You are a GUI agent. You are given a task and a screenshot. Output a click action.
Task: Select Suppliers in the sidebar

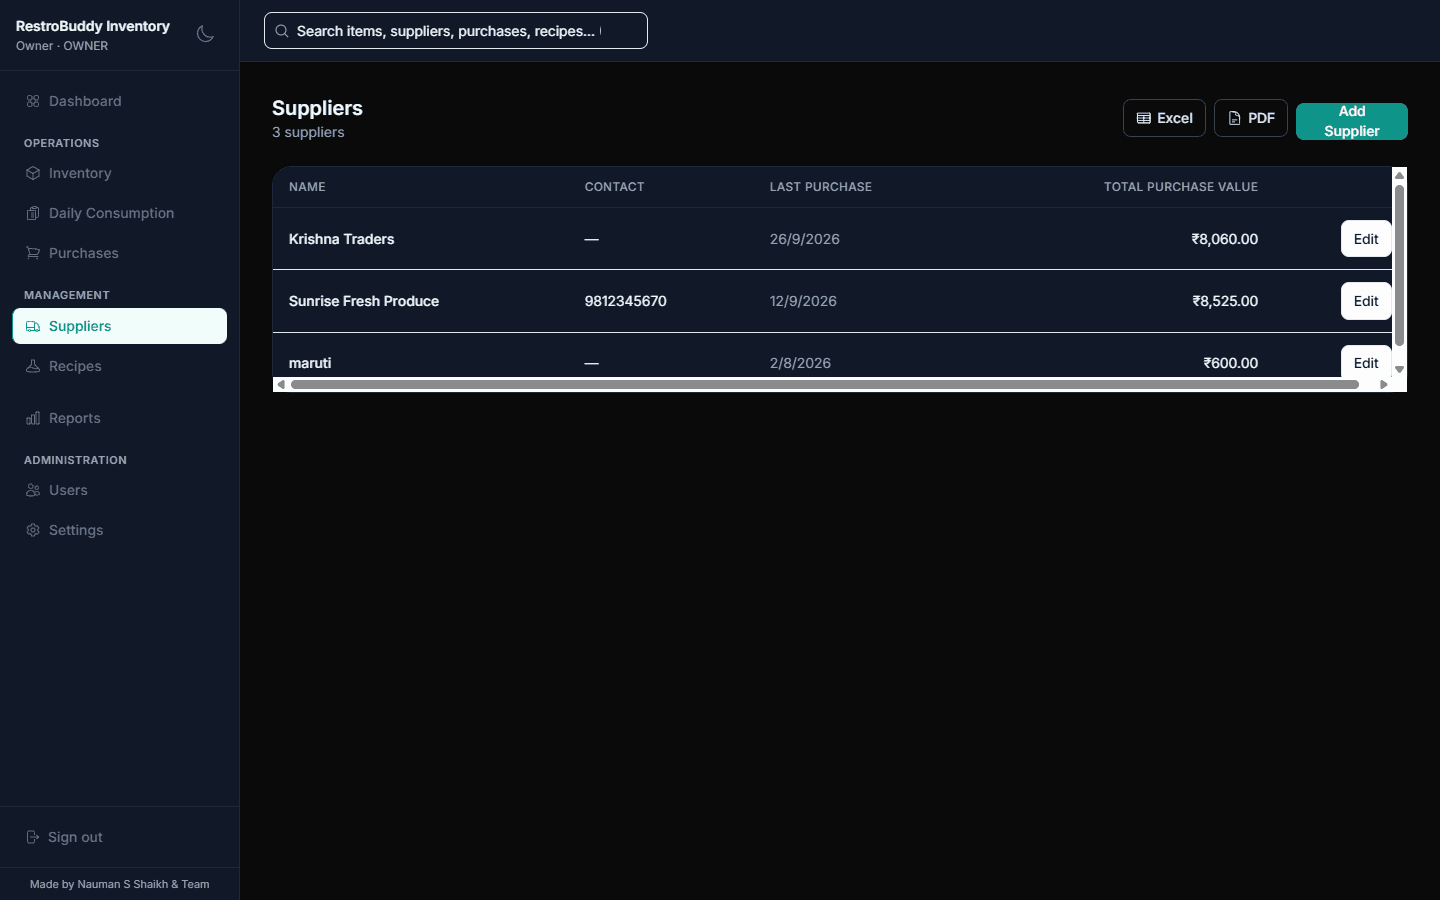pos(120,326)
